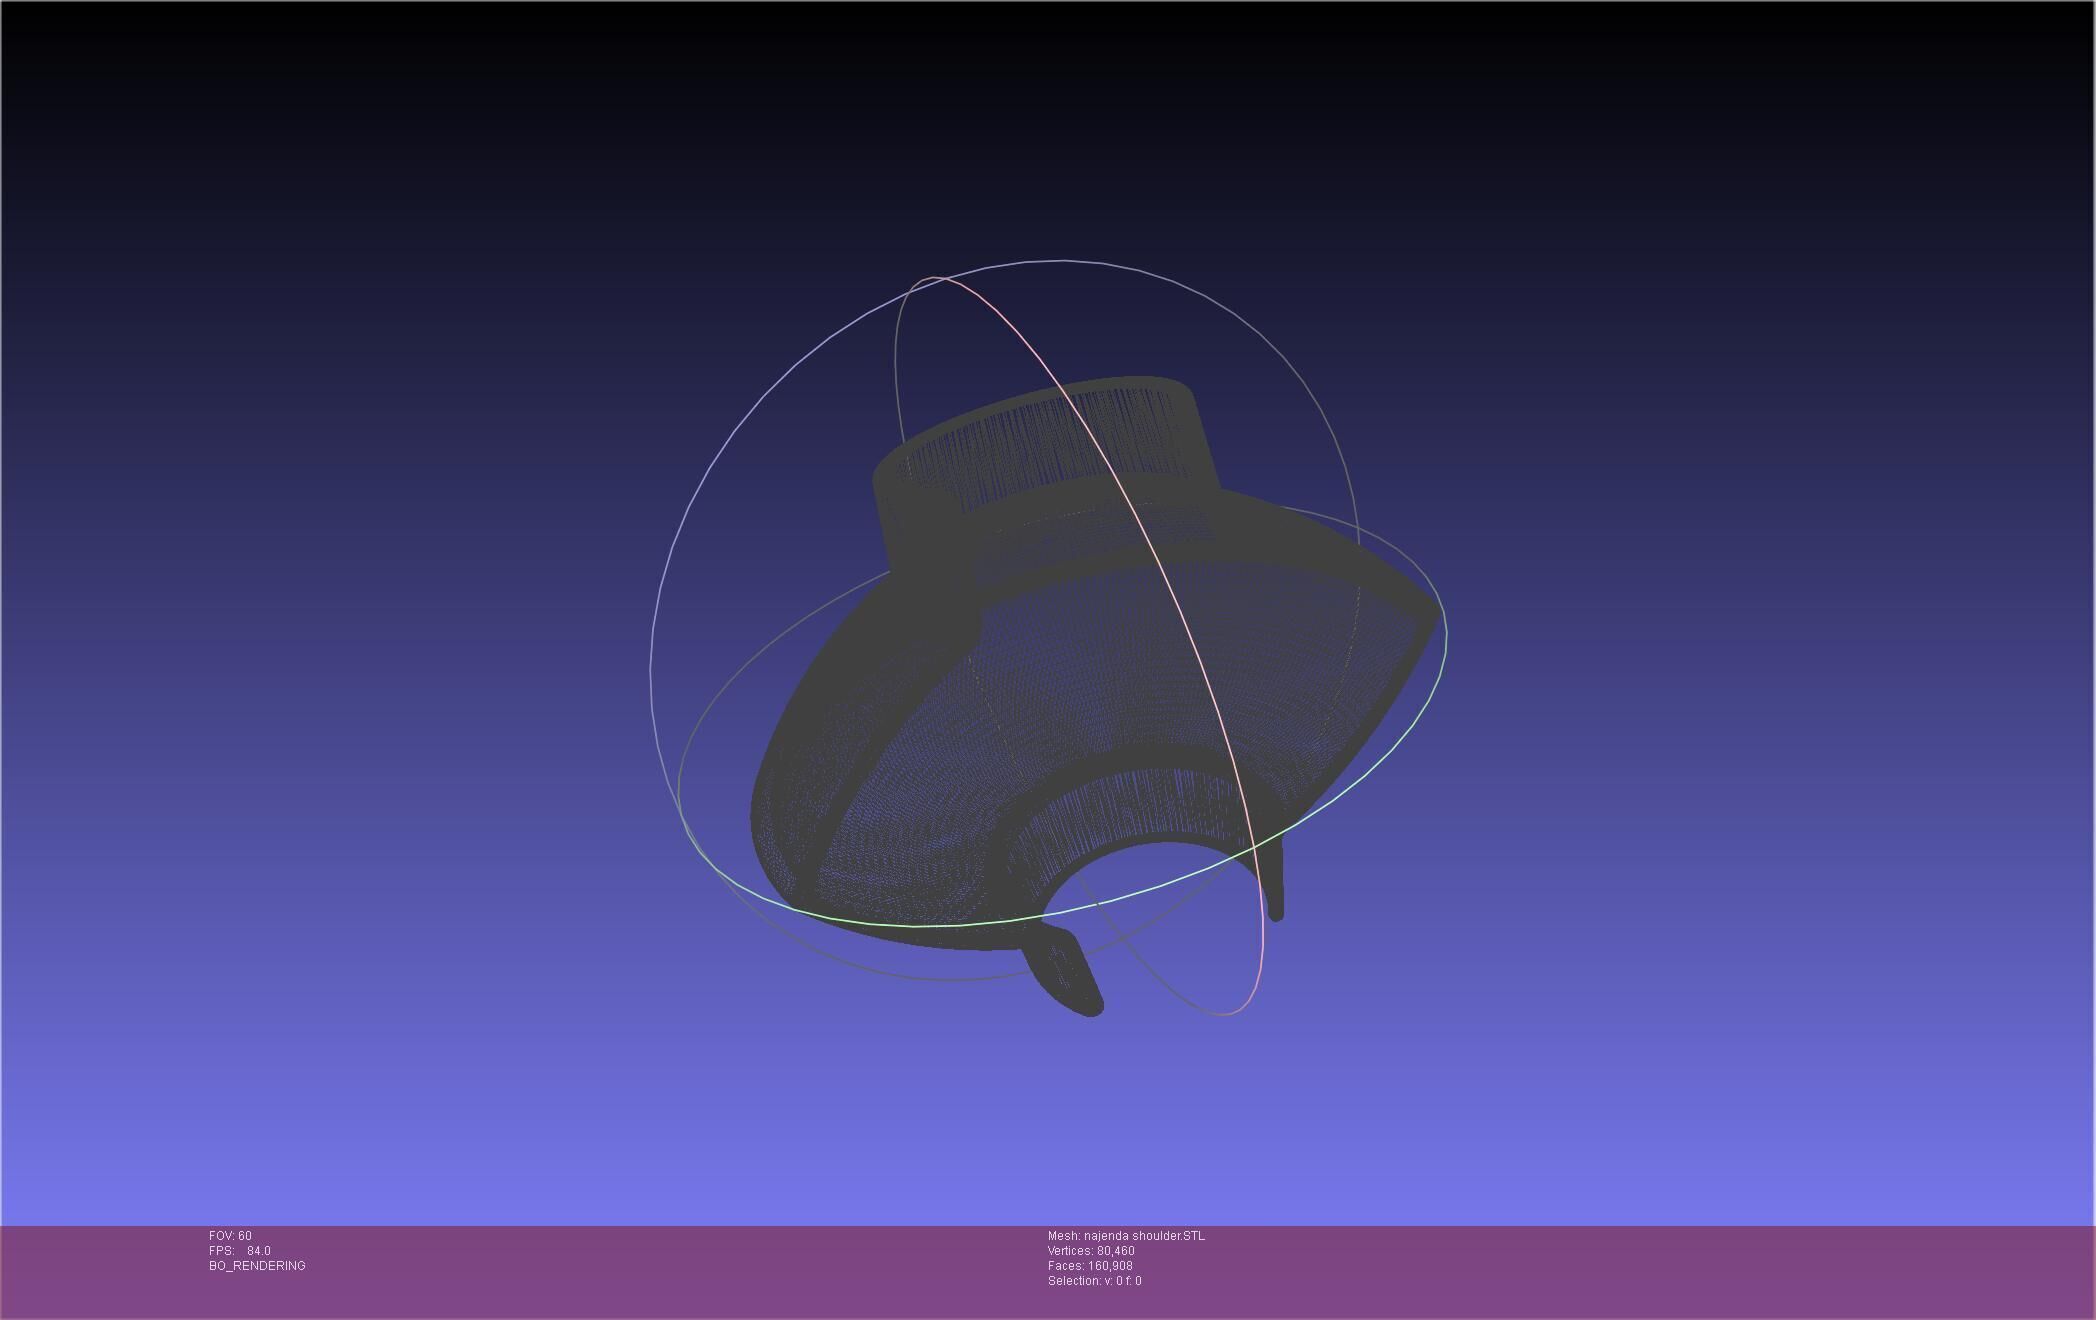The image size is (2096, 1320).
Task: Click the FOV: 60 readout
Action: pyautogui.click(x=230, y=1236)
